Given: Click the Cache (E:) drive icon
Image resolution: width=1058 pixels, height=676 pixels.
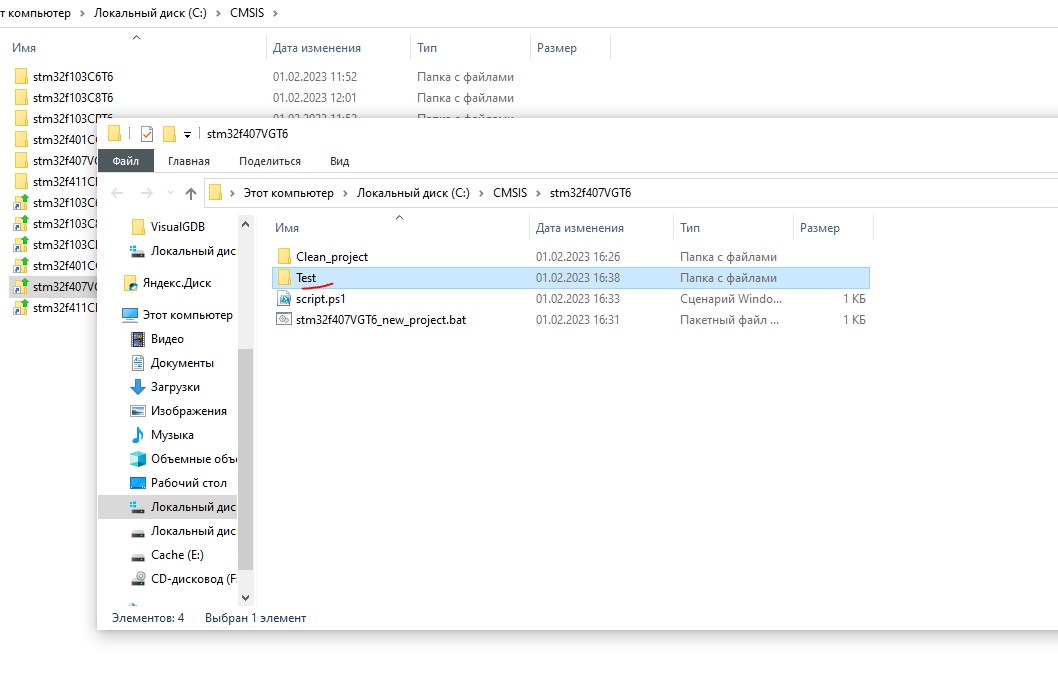Looking at the screenshot, I should click(x=138, y=557).
